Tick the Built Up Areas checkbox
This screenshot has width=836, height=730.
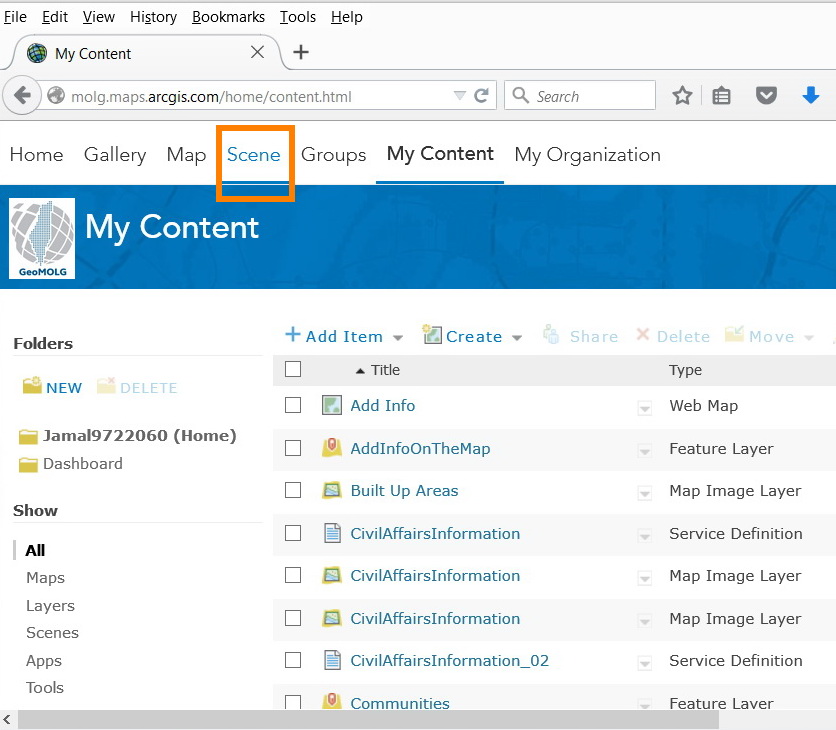point(293,490)
